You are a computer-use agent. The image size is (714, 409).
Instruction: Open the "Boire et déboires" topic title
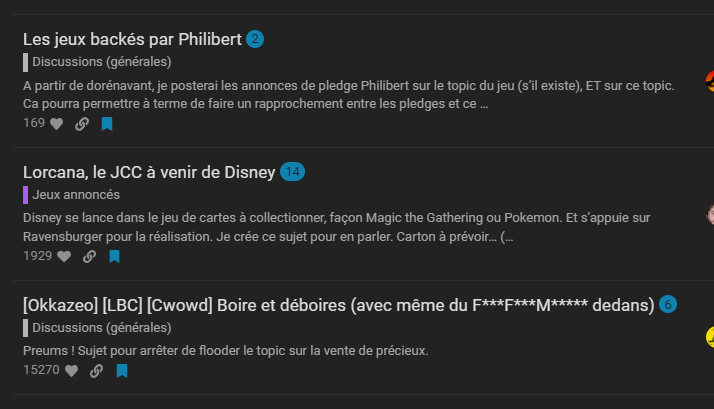[x=338, y=304]
